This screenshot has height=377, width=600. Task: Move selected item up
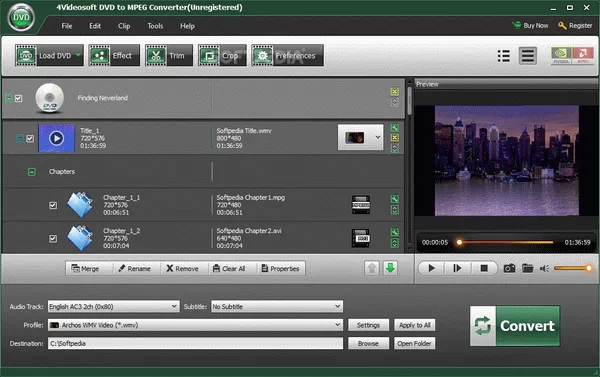[x=372, y=268]
